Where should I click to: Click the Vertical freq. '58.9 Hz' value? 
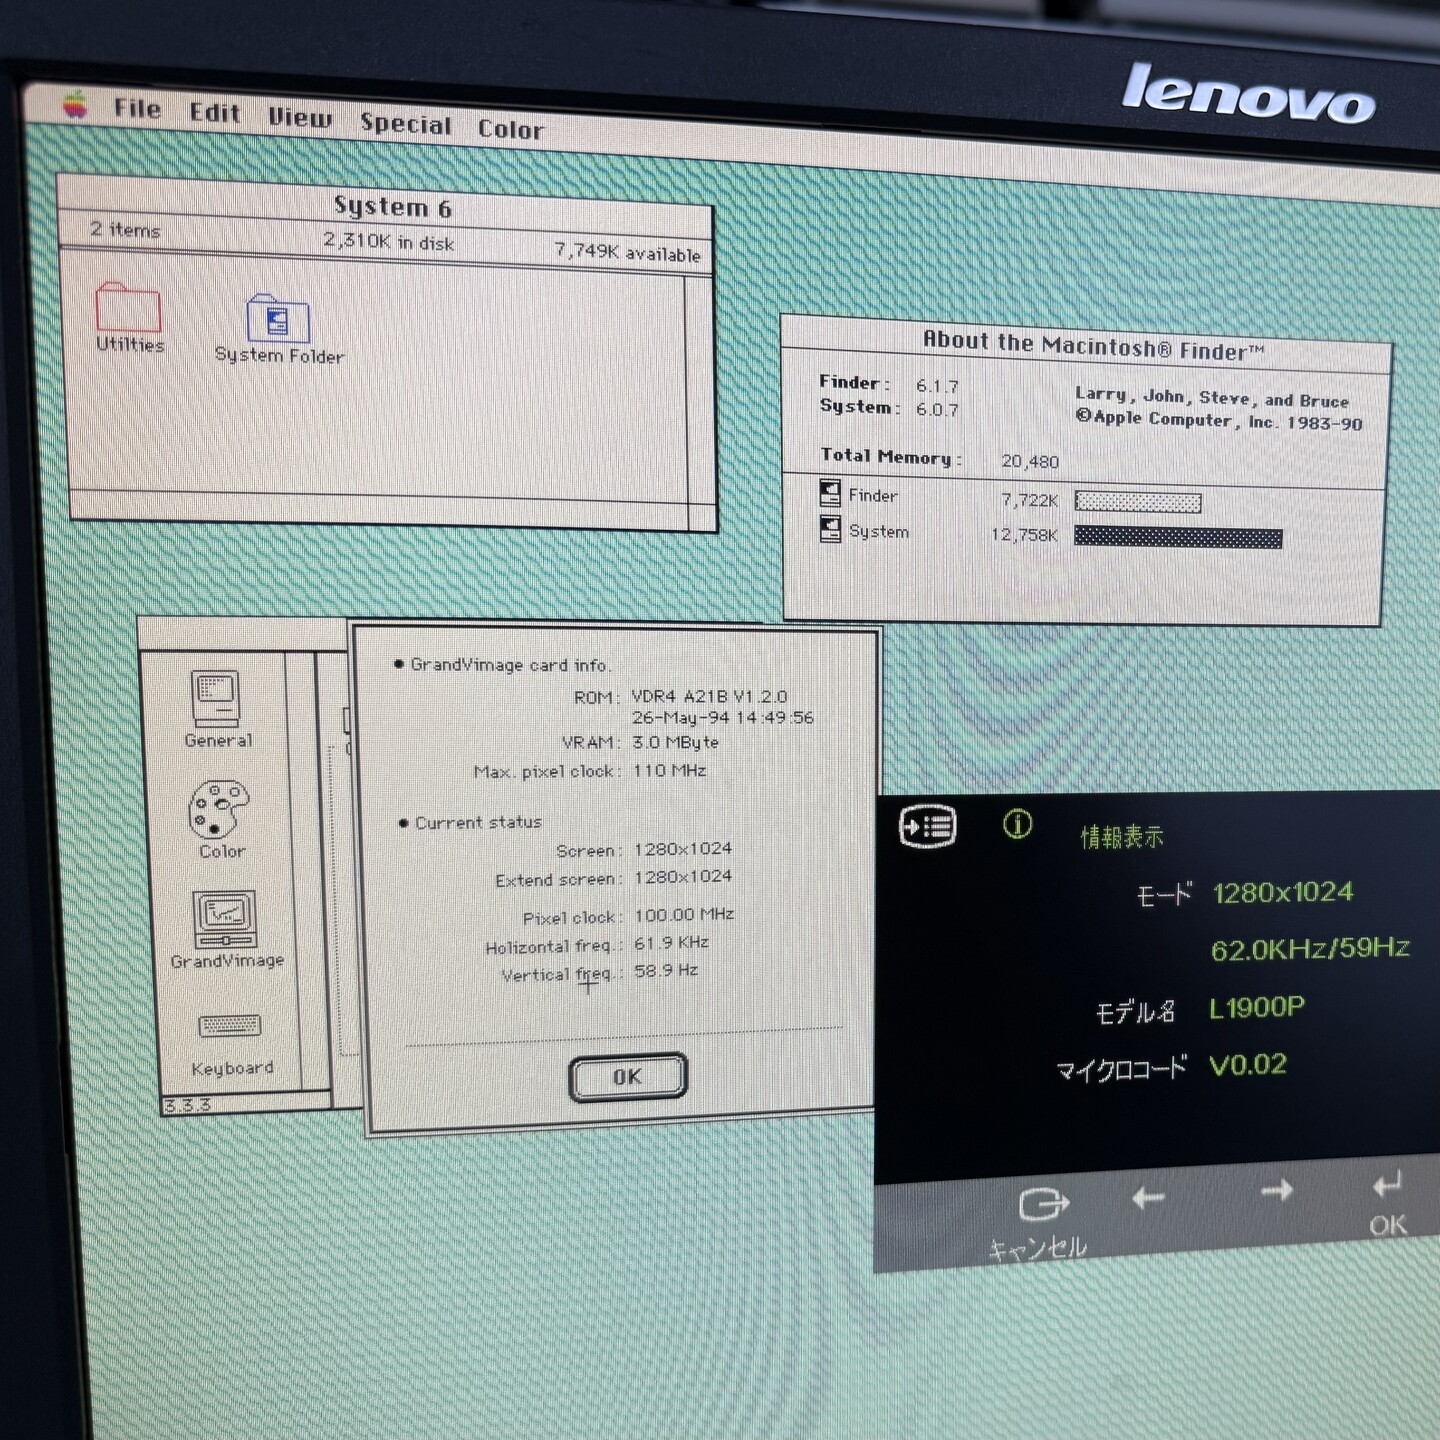pos(666,970)
